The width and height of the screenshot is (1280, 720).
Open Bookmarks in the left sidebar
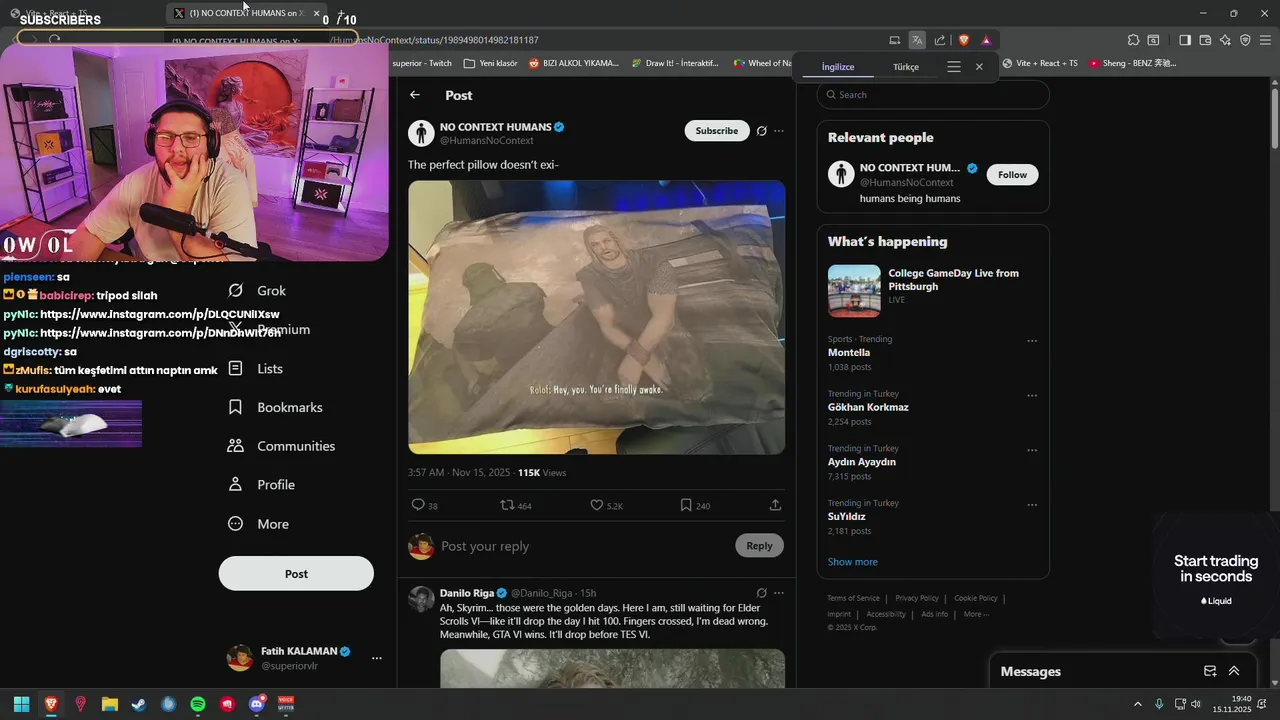pyautogui.click(x=275, y=407)
